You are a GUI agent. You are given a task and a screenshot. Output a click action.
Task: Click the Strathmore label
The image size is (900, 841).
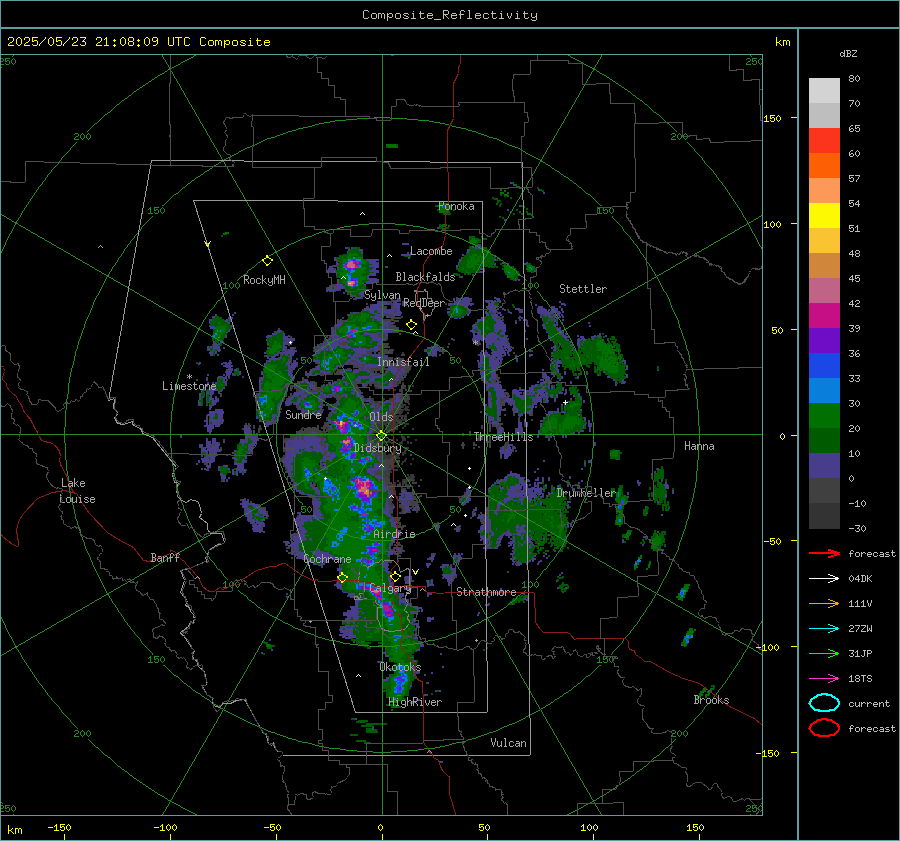486,592
